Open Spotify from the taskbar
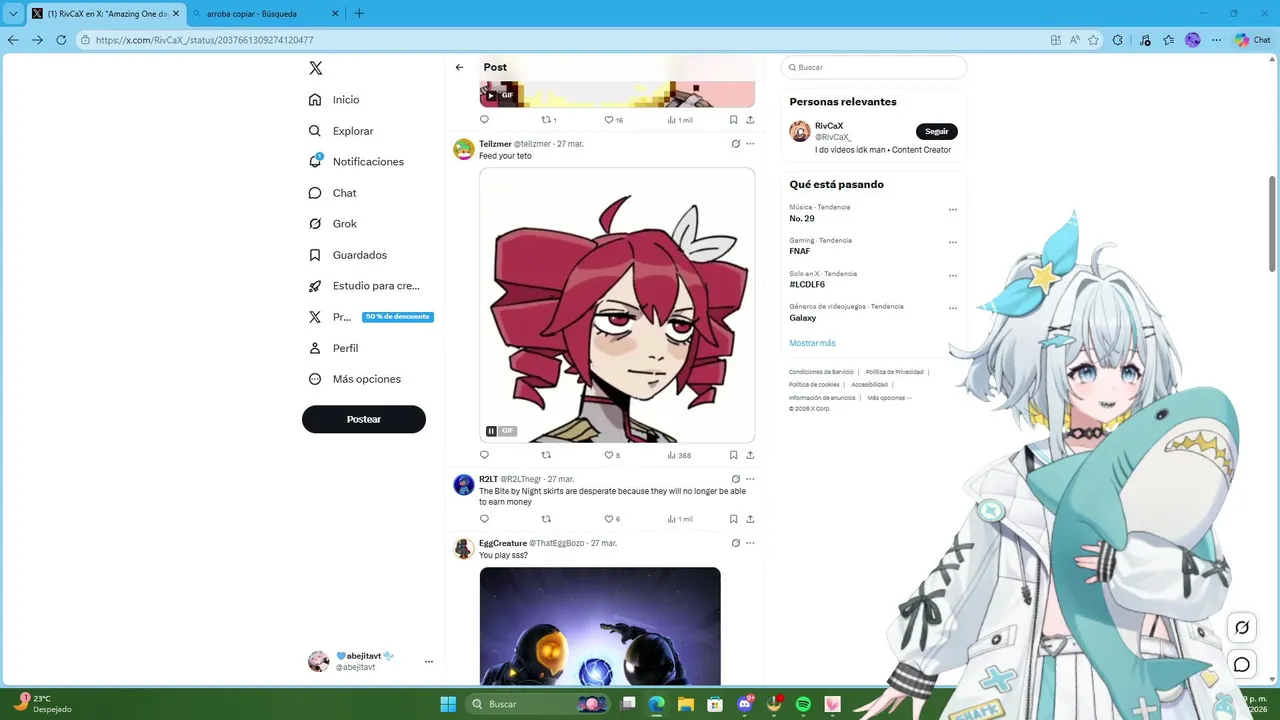 pyautogui.click(x=803, y=704)
